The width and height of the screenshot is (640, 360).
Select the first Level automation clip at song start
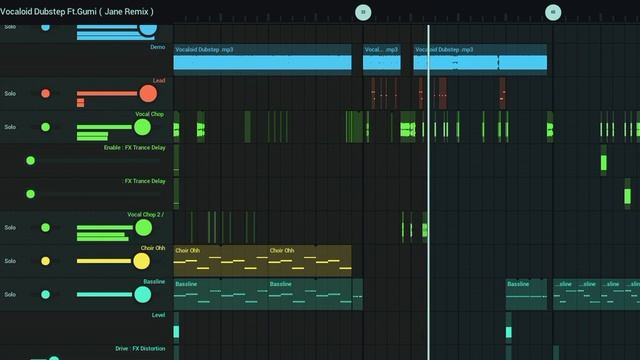click(x=176, y=329)
